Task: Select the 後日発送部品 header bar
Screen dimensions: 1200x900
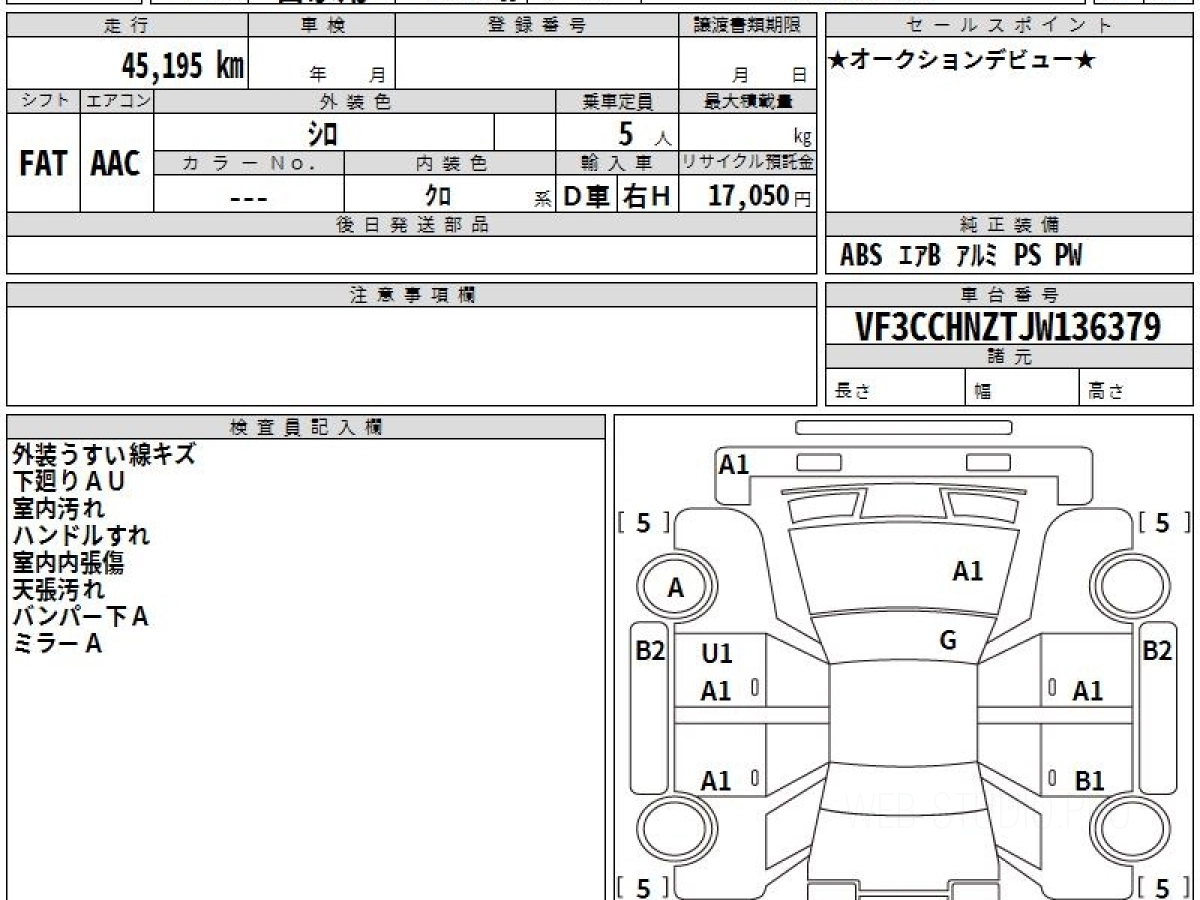Action: [412, 225]
